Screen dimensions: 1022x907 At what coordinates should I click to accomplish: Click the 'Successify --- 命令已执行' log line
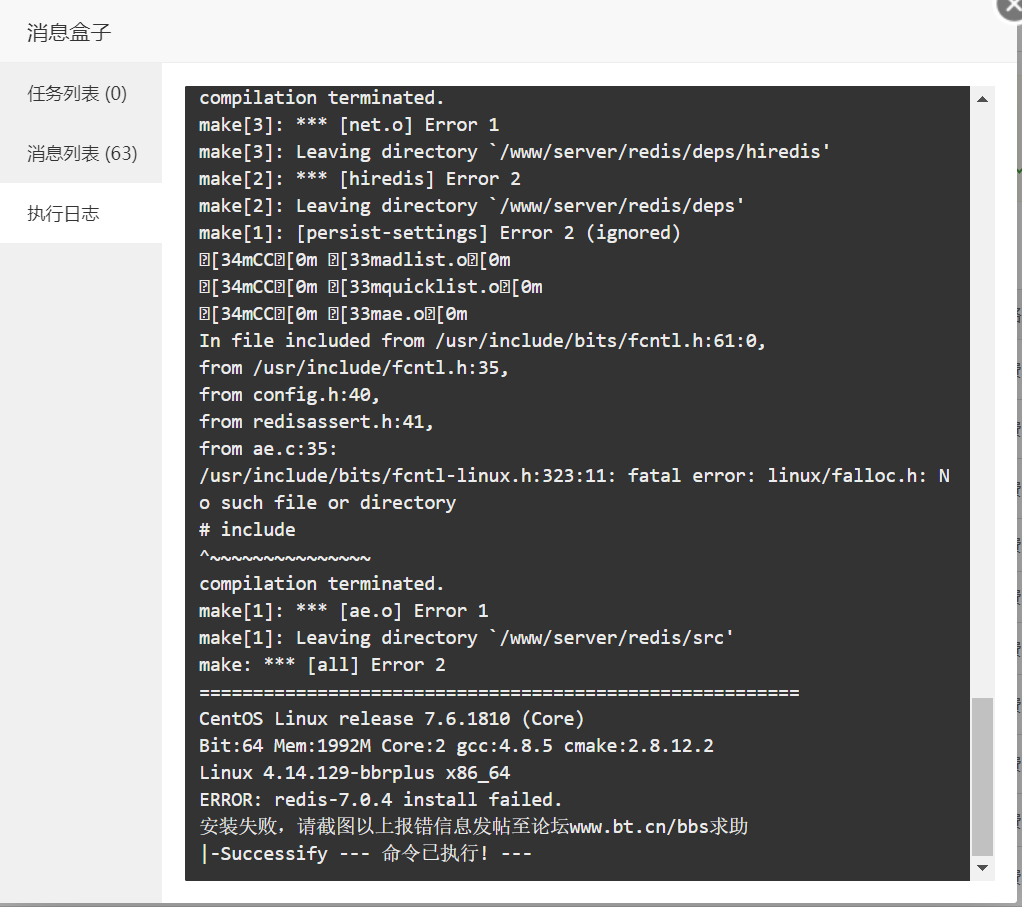tap(365, 854)
